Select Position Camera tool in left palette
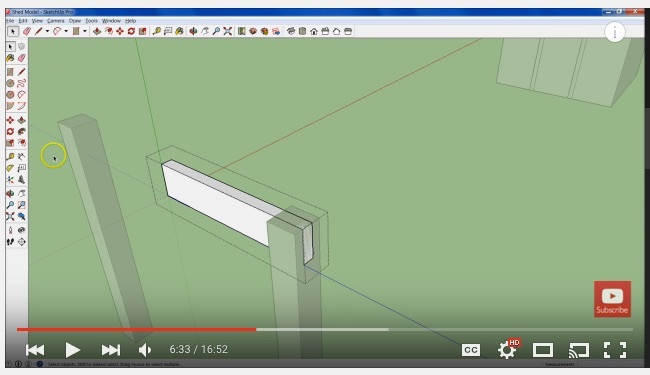This screenshot has width=650, height=375. click(10, 230)
